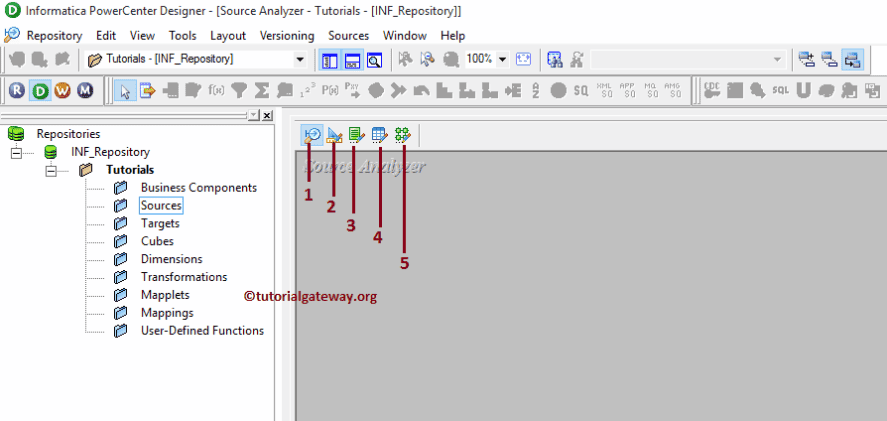Toggle the Output window toolbar button
Screen dimensions: 887x421
point(352,60)
